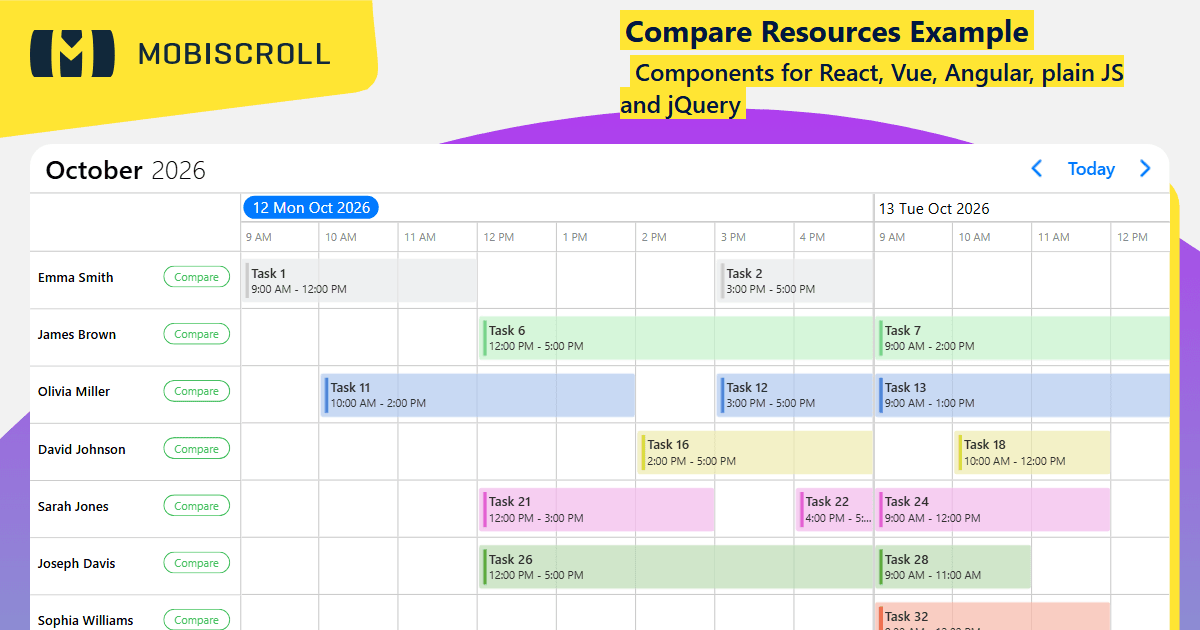Click David Johnson resource name
The width and height of the screenshot is (1200, 630).
tap(82, 449)
